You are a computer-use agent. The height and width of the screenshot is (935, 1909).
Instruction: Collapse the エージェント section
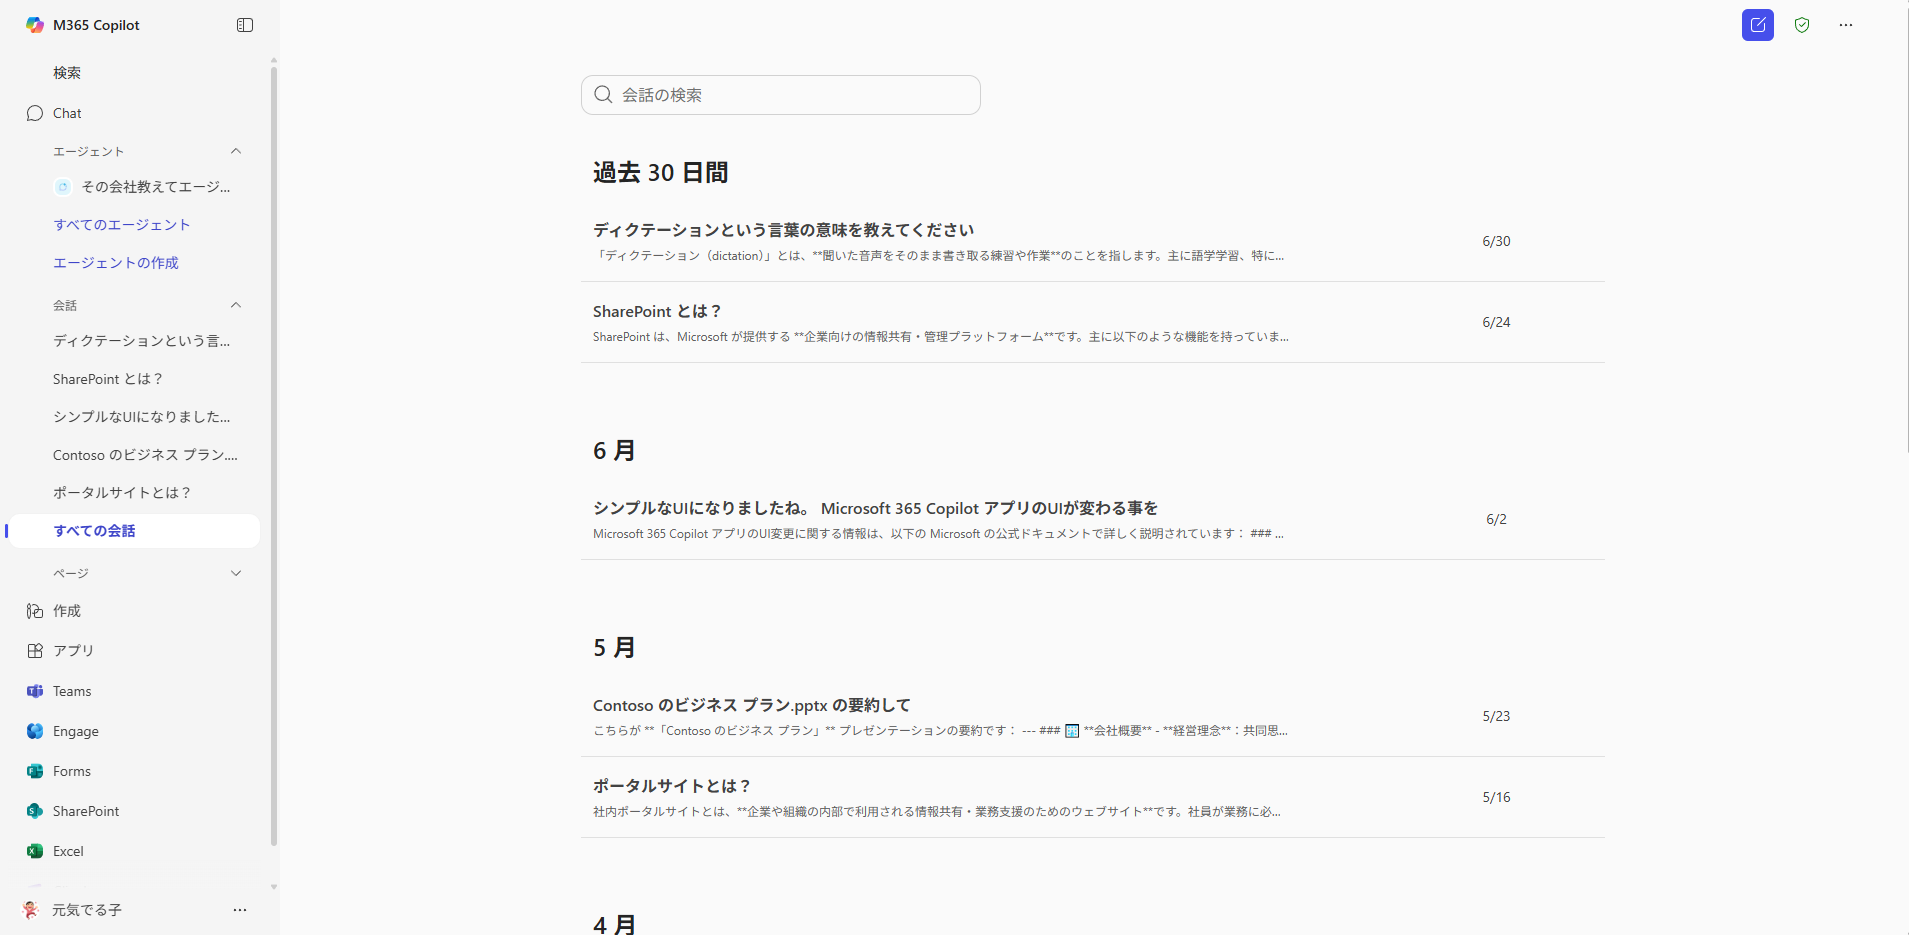click(x=236, y=151)
